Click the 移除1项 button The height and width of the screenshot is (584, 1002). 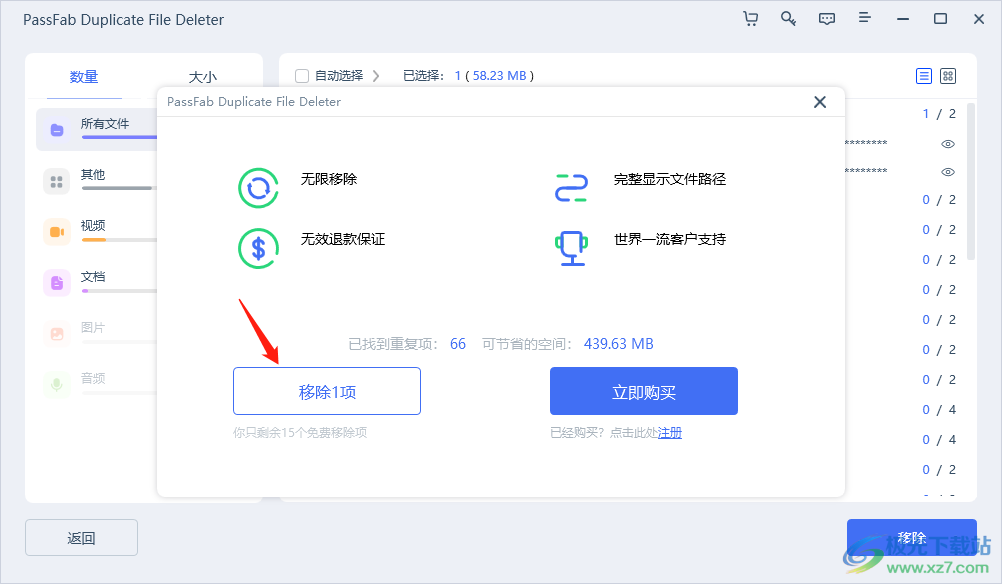coord(327,391)
